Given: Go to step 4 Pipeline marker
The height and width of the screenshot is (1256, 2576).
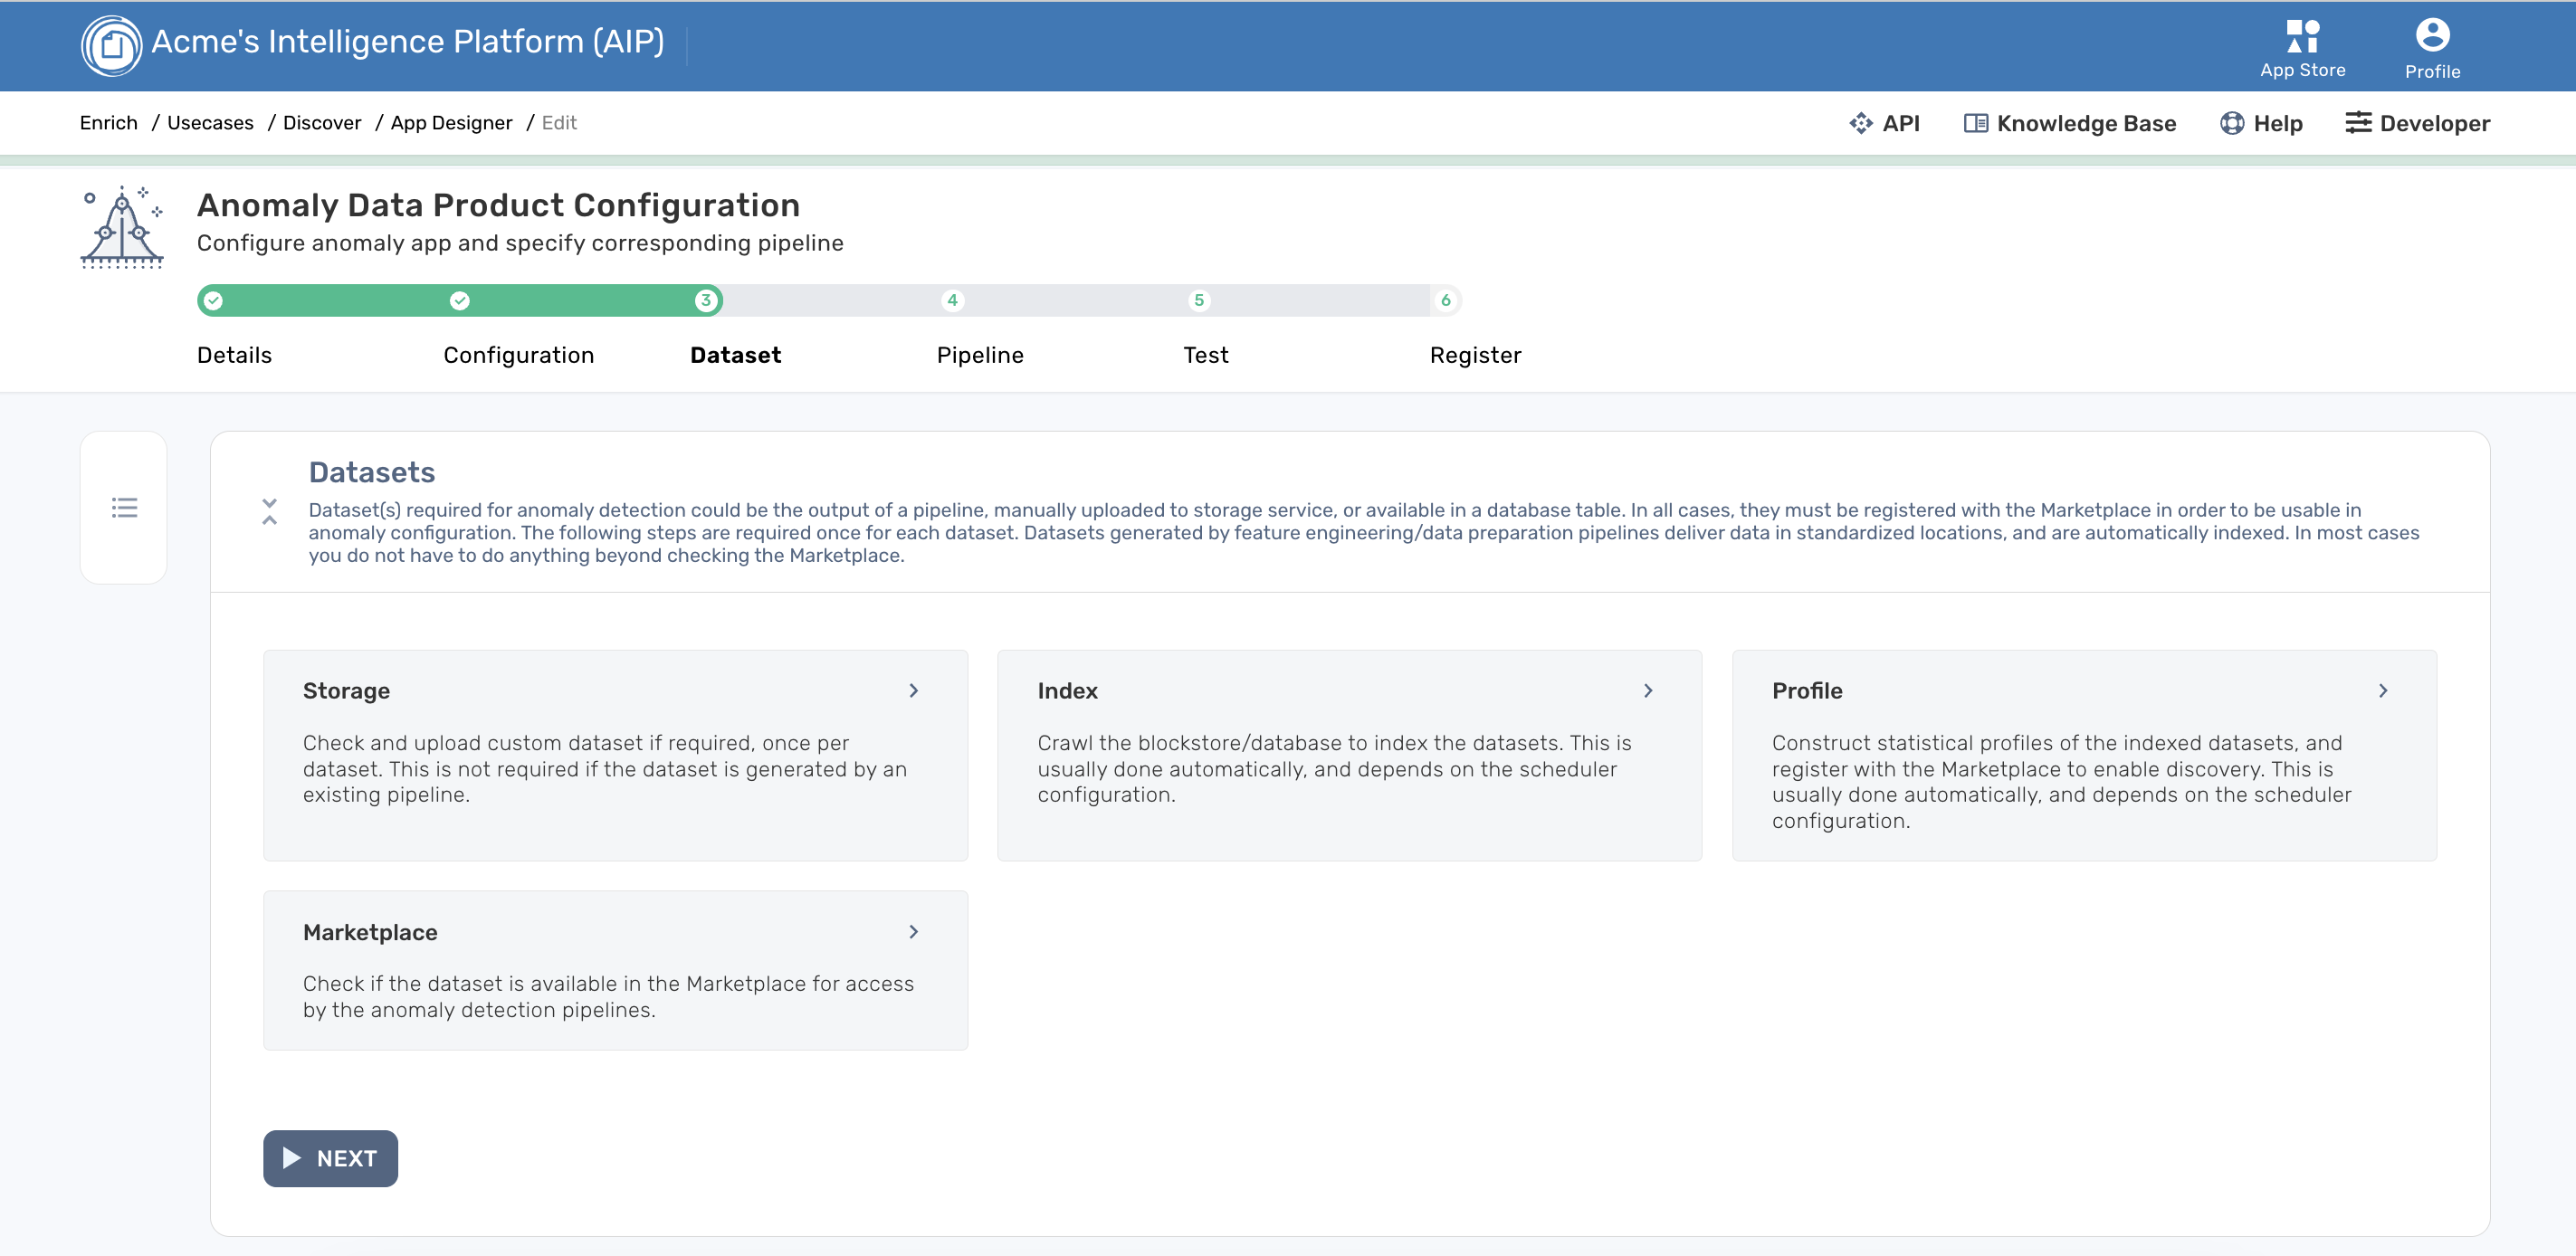Looking at the screenshot, I should pos(952,300).
